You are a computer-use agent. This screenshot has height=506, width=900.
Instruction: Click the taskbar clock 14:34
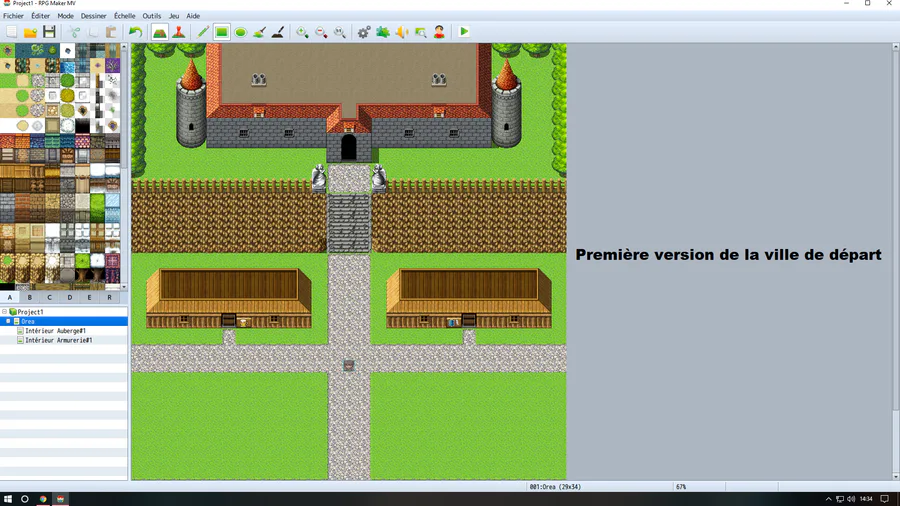click(x=866, y=499)
